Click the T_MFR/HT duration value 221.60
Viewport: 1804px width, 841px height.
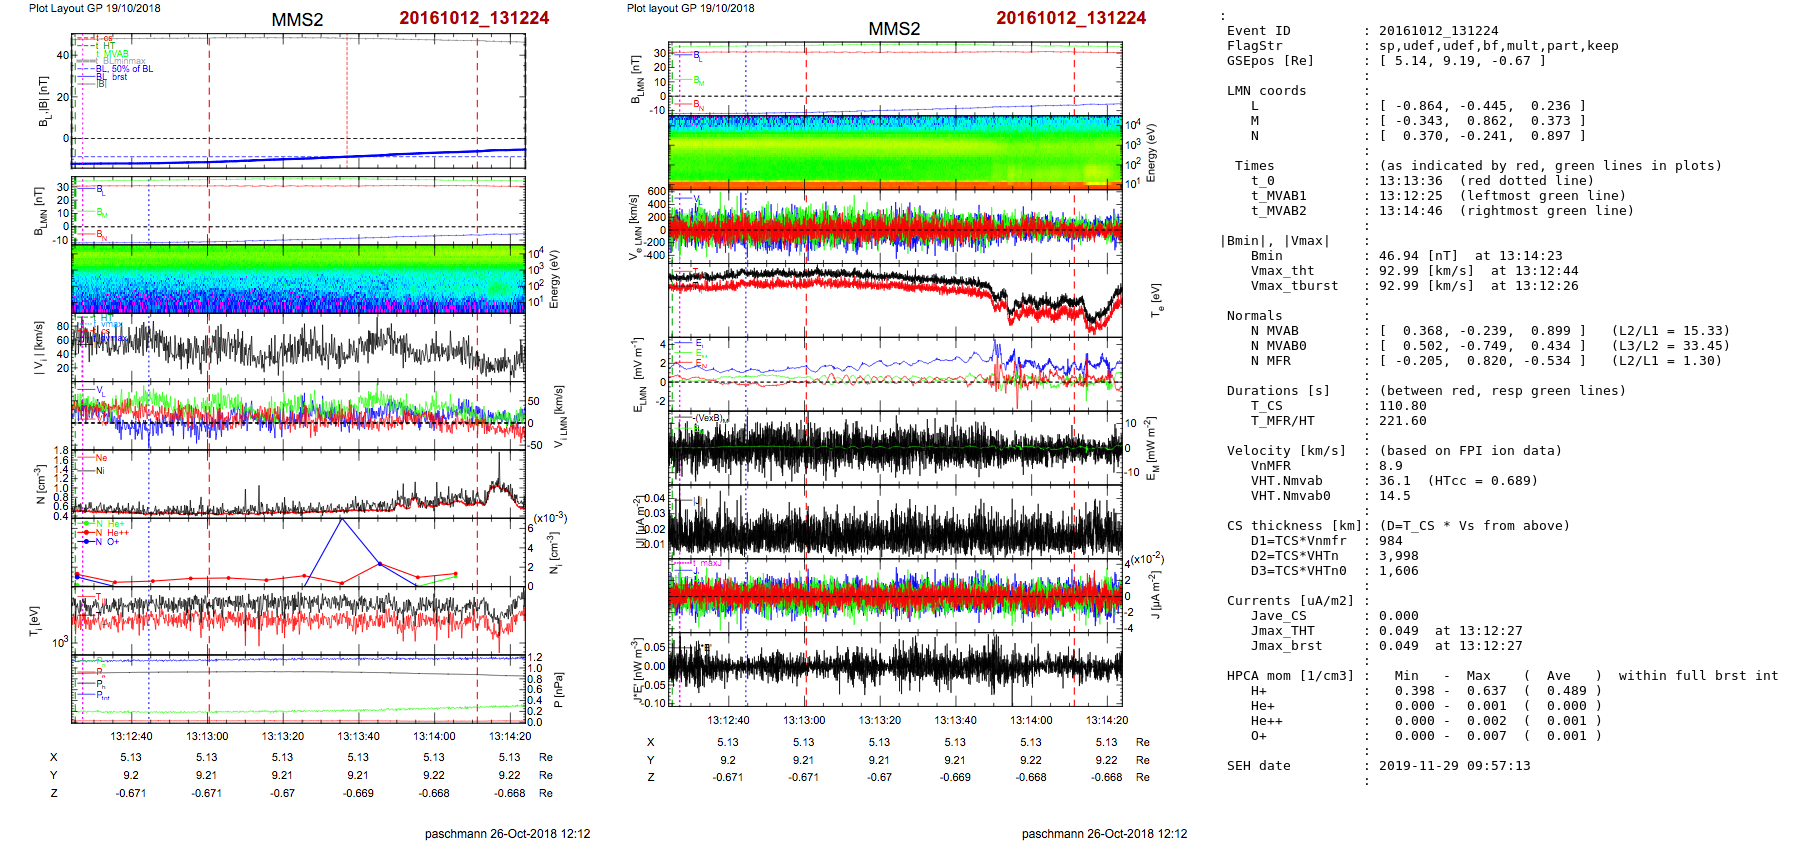coord(1402,421)
